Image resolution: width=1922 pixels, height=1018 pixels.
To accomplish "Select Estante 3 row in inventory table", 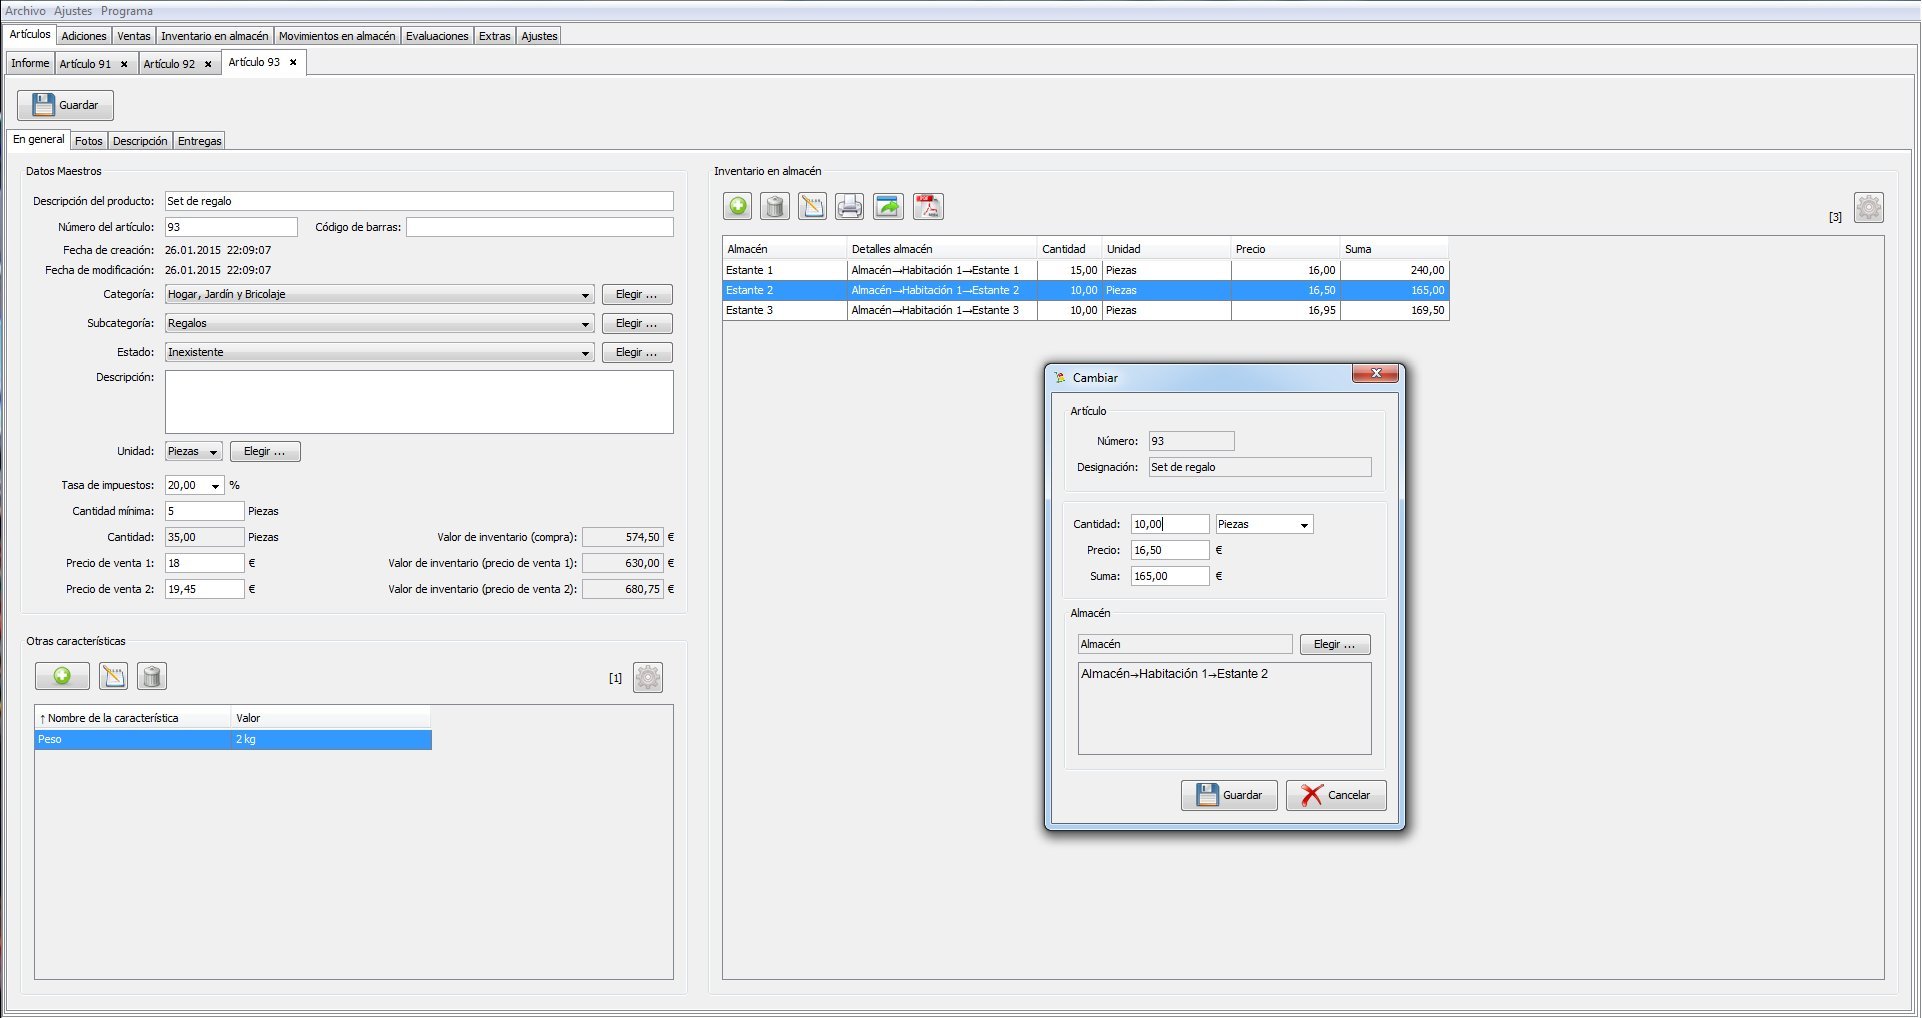I will pyautogui.click(x=1086, y=311).
